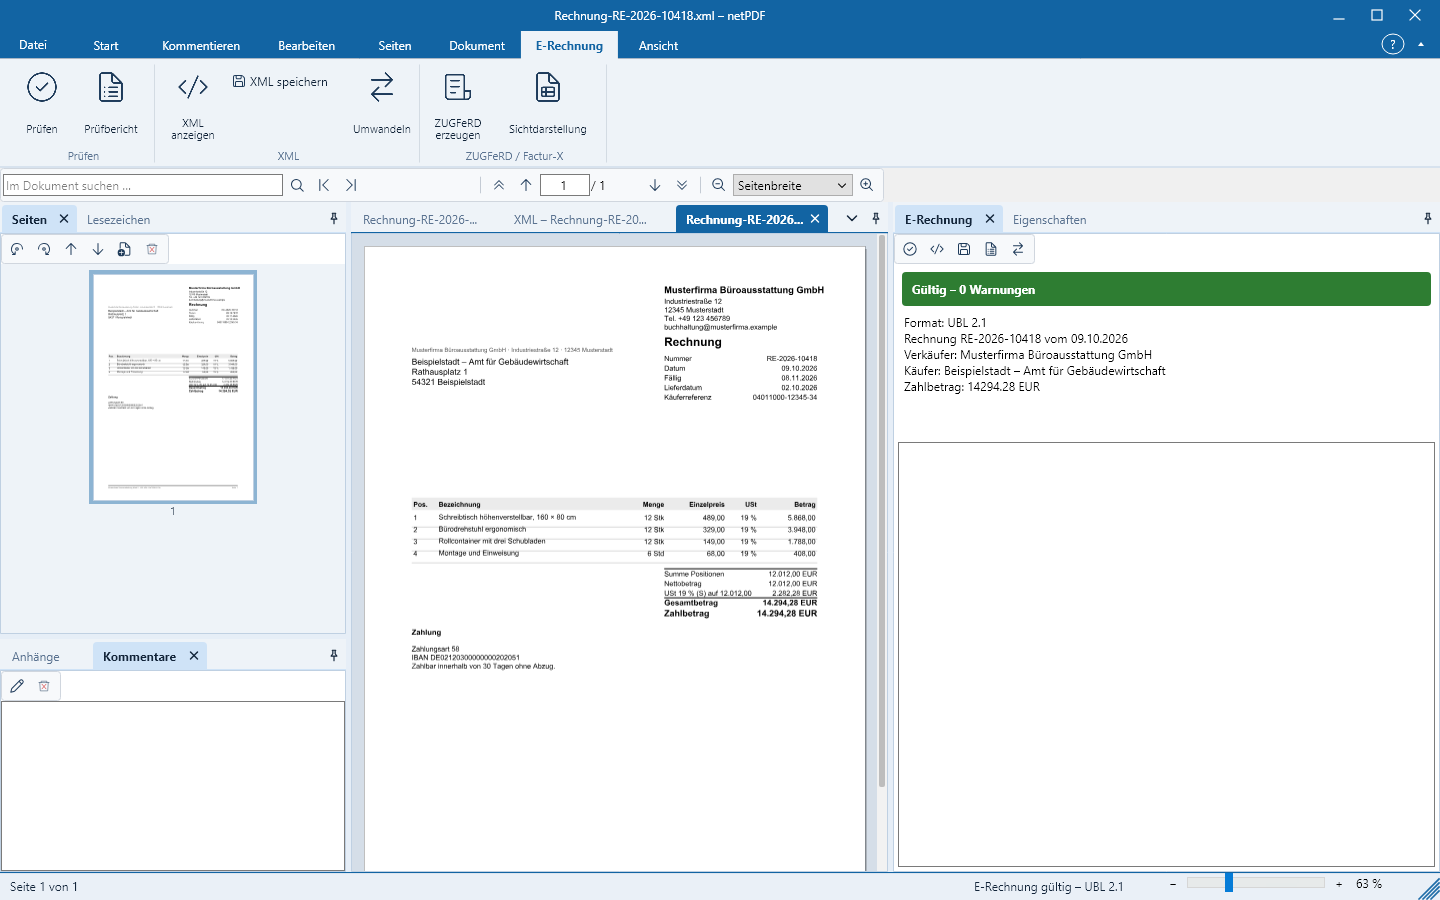Zoom in with the plus magnifier

click(x=867, y=185)
